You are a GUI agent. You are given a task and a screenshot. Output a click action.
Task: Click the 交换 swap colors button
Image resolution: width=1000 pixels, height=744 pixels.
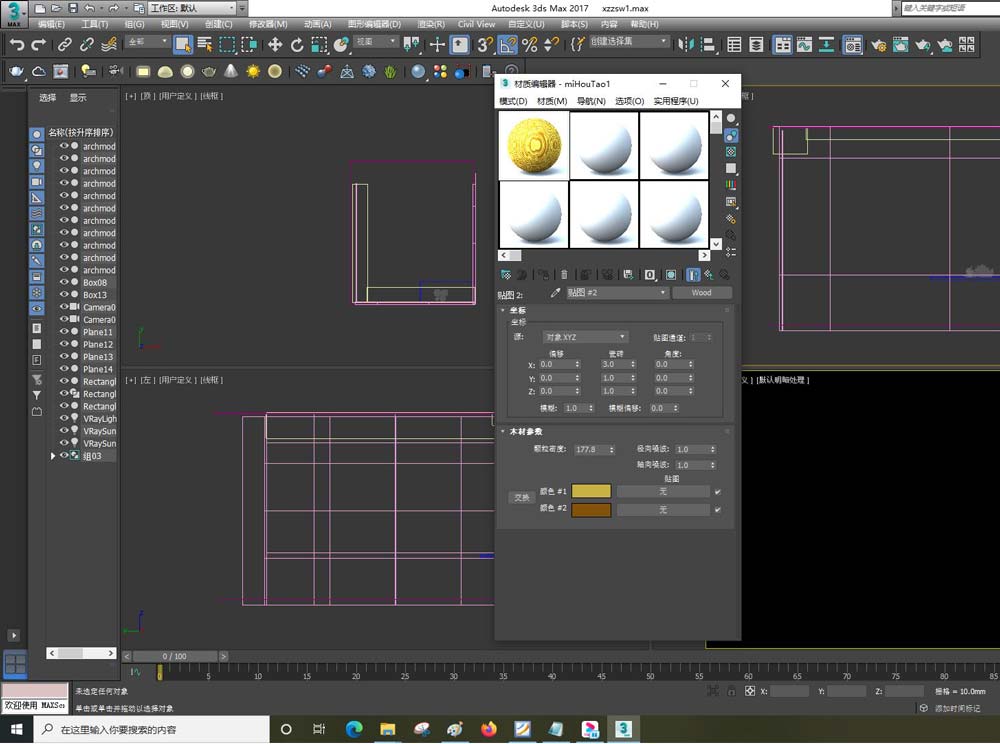(x=521, y=497)
